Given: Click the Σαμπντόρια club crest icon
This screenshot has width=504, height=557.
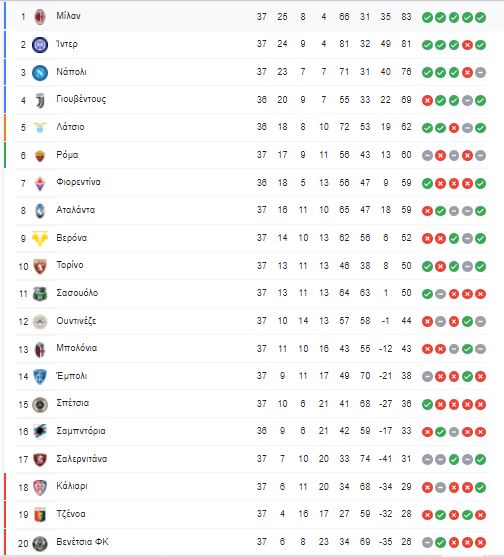Looking at the screenshot, I should (x=40, y=432).
